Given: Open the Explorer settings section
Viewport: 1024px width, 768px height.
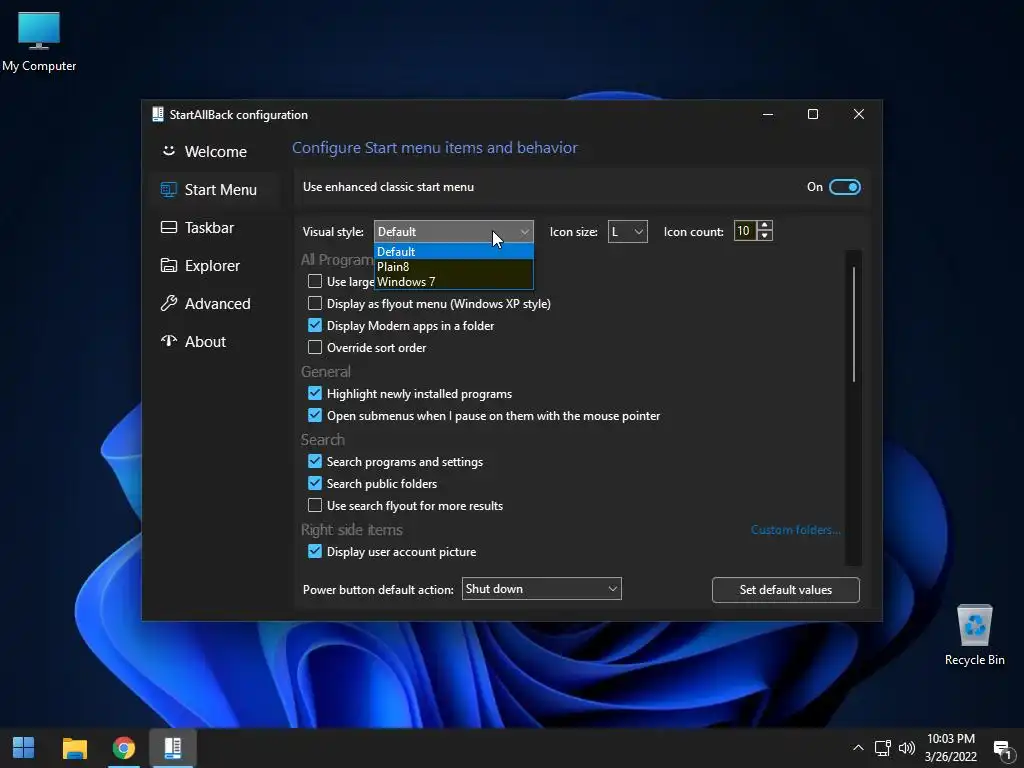Looking at the screenshot, I should (x=216, y=265).
